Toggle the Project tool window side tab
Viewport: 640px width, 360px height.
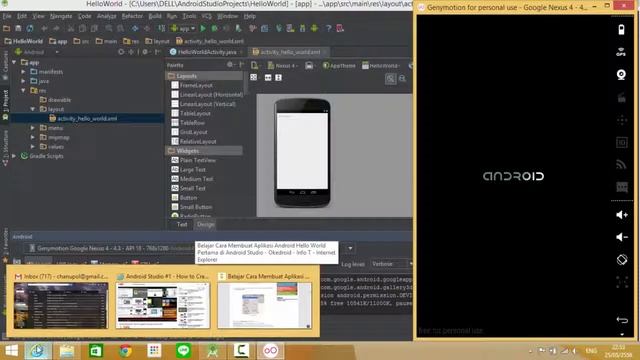[5, 105]
